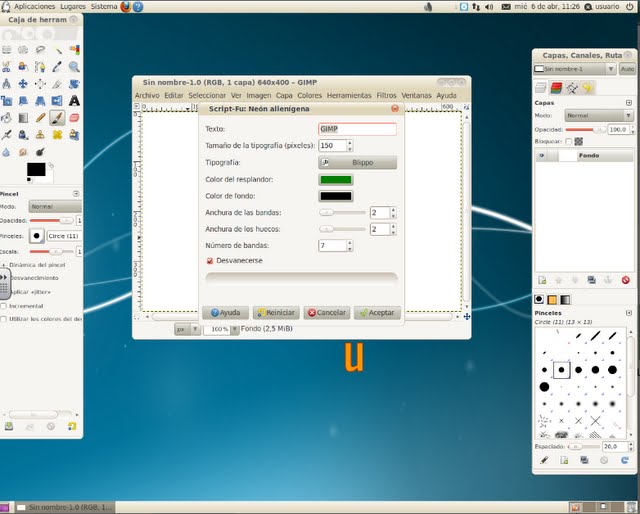Select the Airbrush tool
The image size is (640, 514).
point(6,135)
